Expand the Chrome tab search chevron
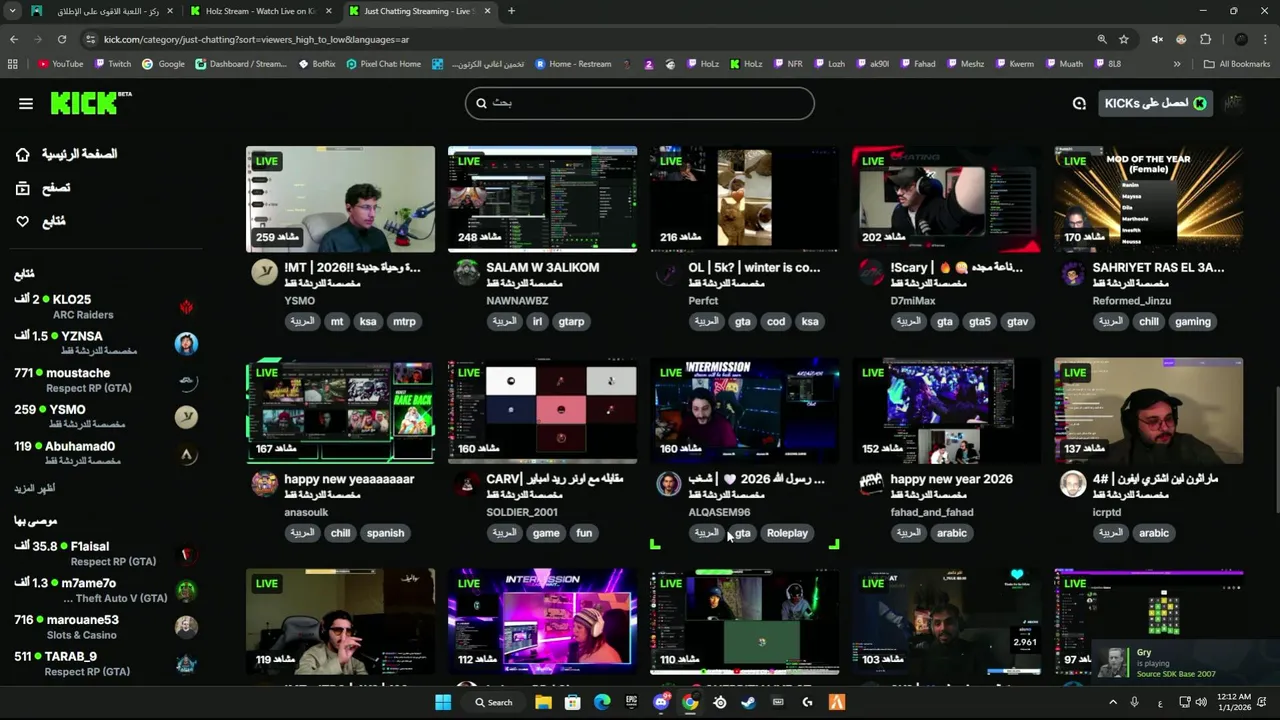 coord(13,11)
